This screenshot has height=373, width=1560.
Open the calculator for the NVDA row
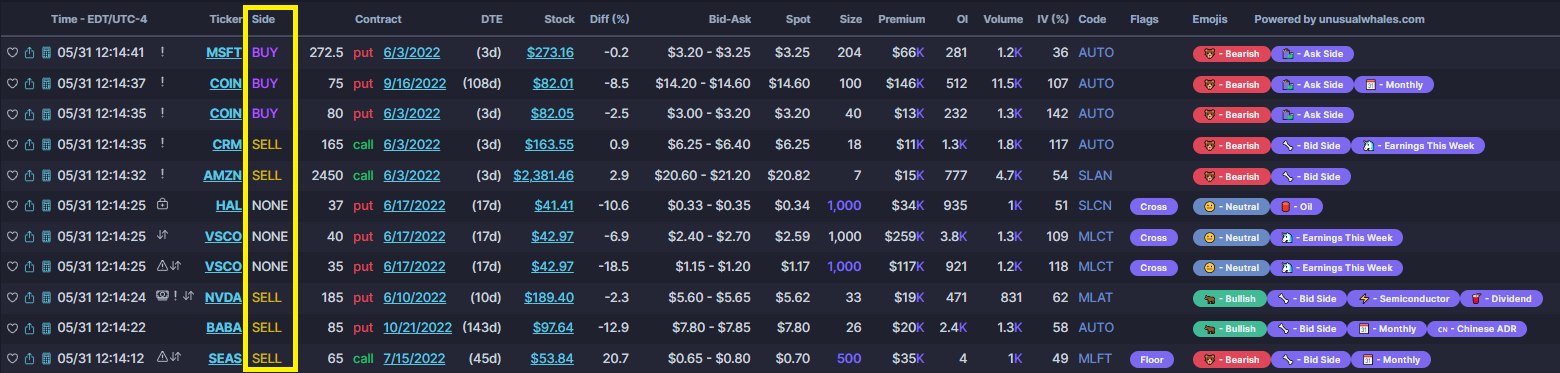click(x=46, y=298)
